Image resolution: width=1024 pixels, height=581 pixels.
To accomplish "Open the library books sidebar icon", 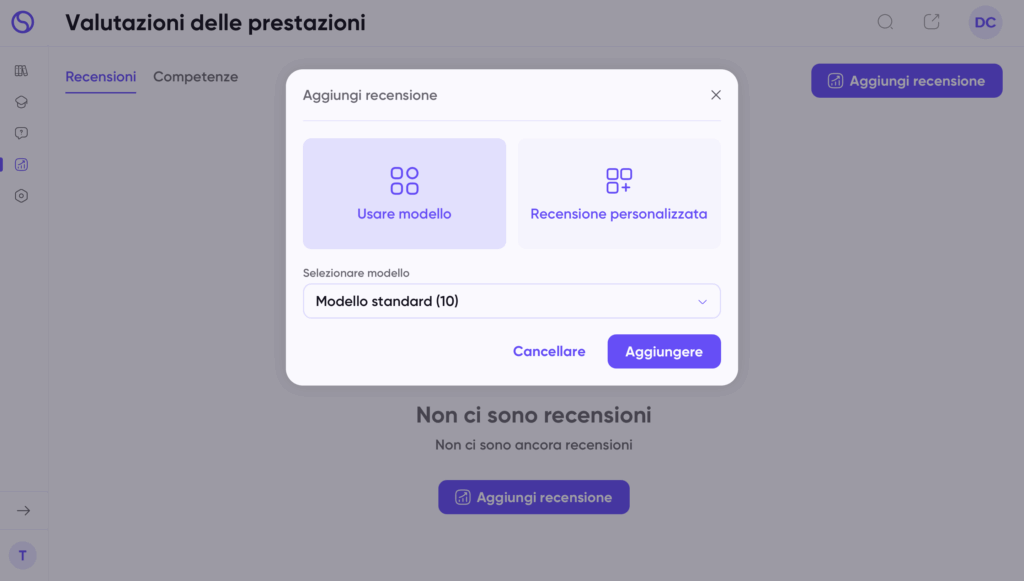I will pos(22,71).
